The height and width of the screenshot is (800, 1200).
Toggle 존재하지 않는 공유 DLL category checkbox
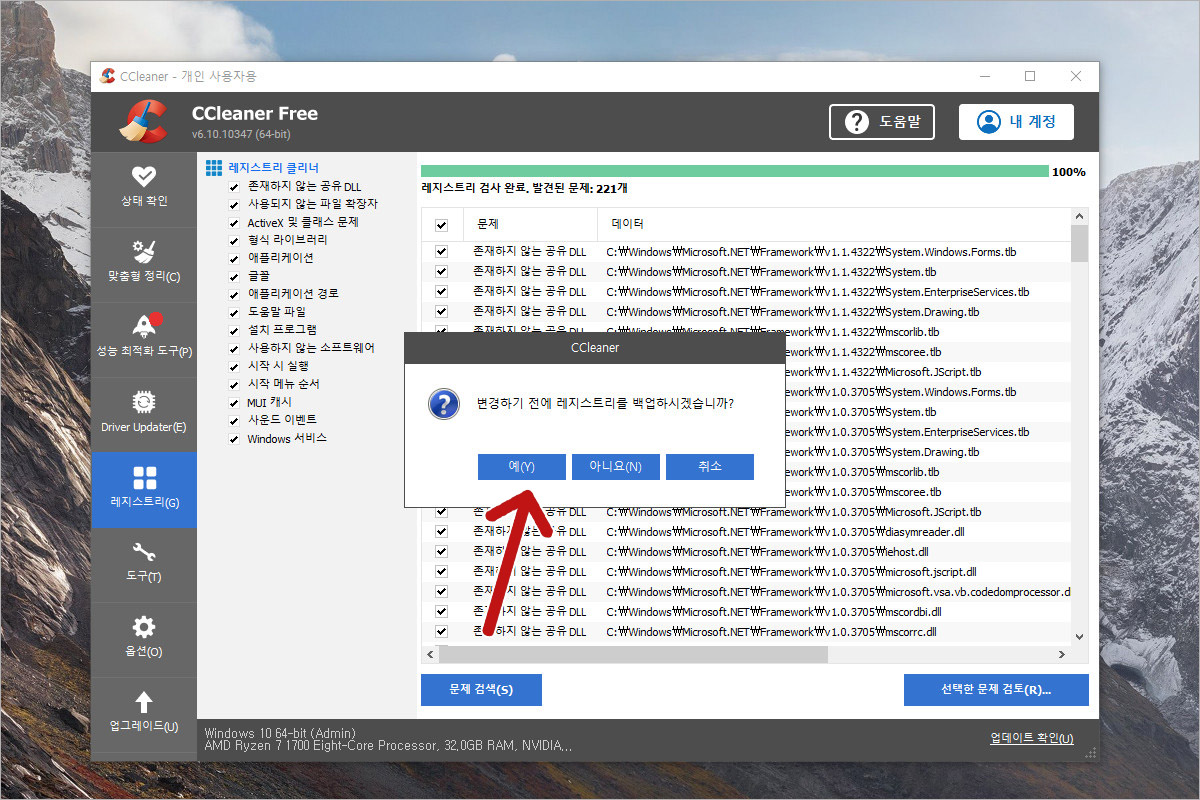pyautogui.click(x=233, y=186)
